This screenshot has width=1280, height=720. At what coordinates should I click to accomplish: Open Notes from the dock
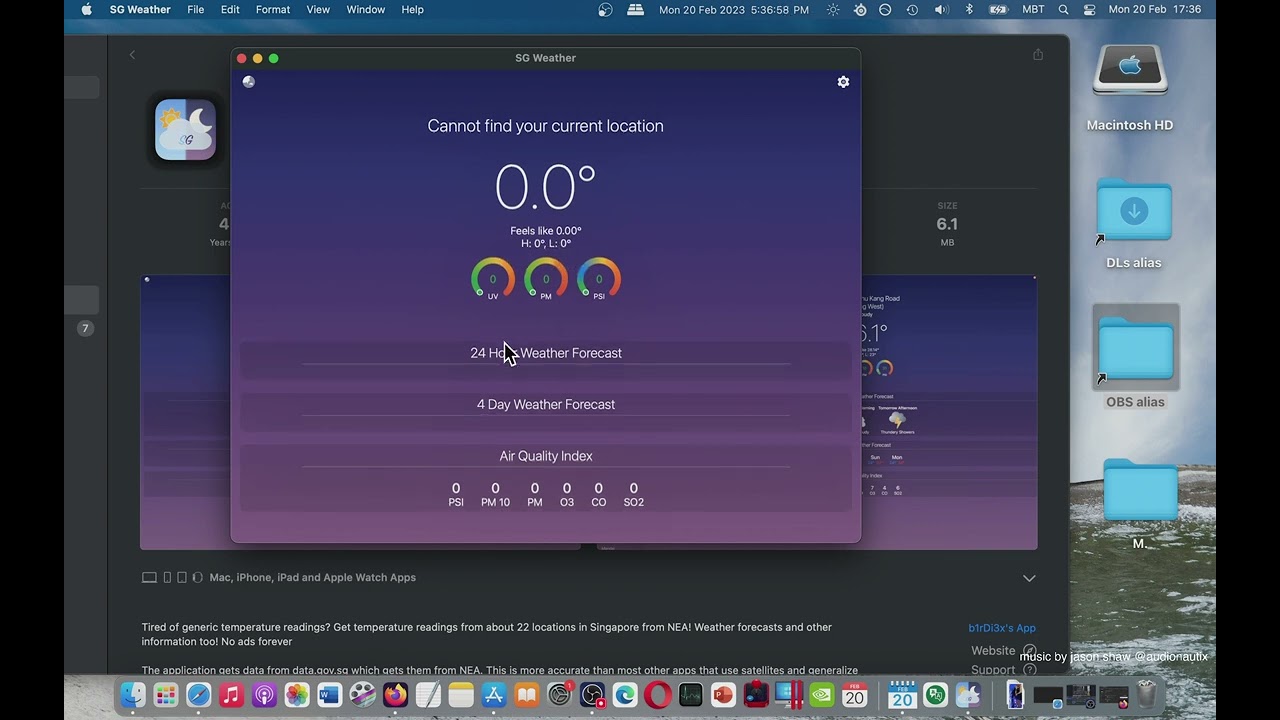tap(461, 695)
